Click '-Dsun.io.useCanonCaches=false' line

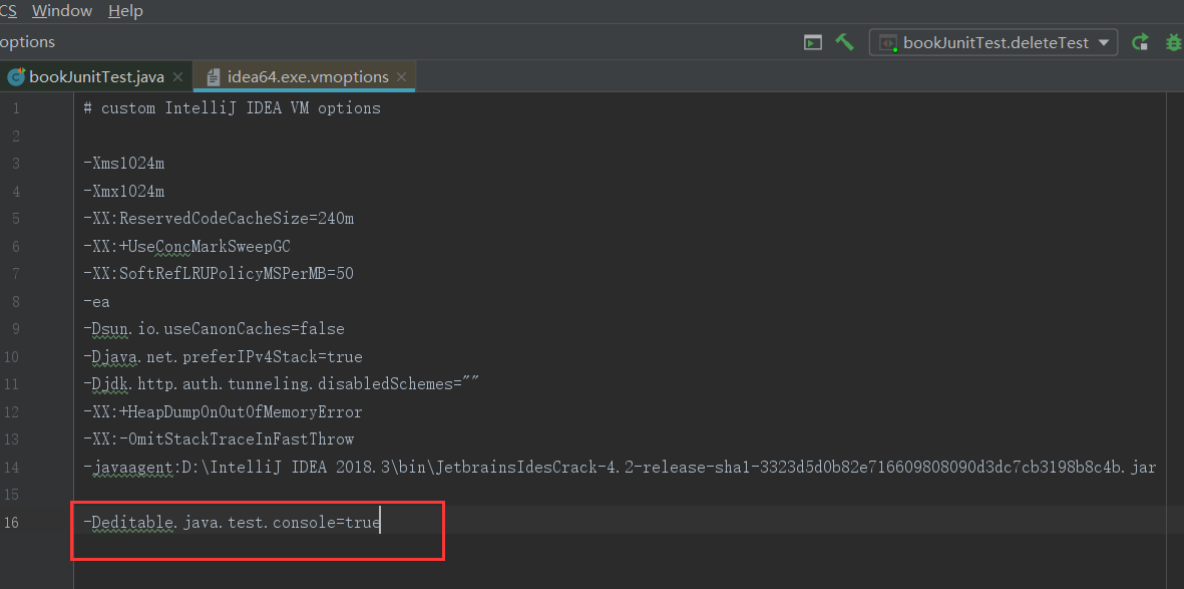coord(214,329)
